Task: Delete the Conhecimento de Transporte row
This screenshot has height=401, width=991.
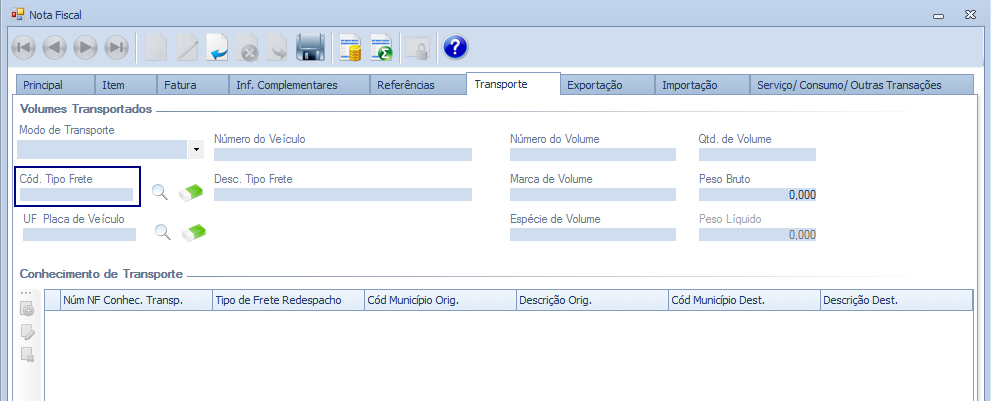Action: pyautogui.click(x=28, y=354)
